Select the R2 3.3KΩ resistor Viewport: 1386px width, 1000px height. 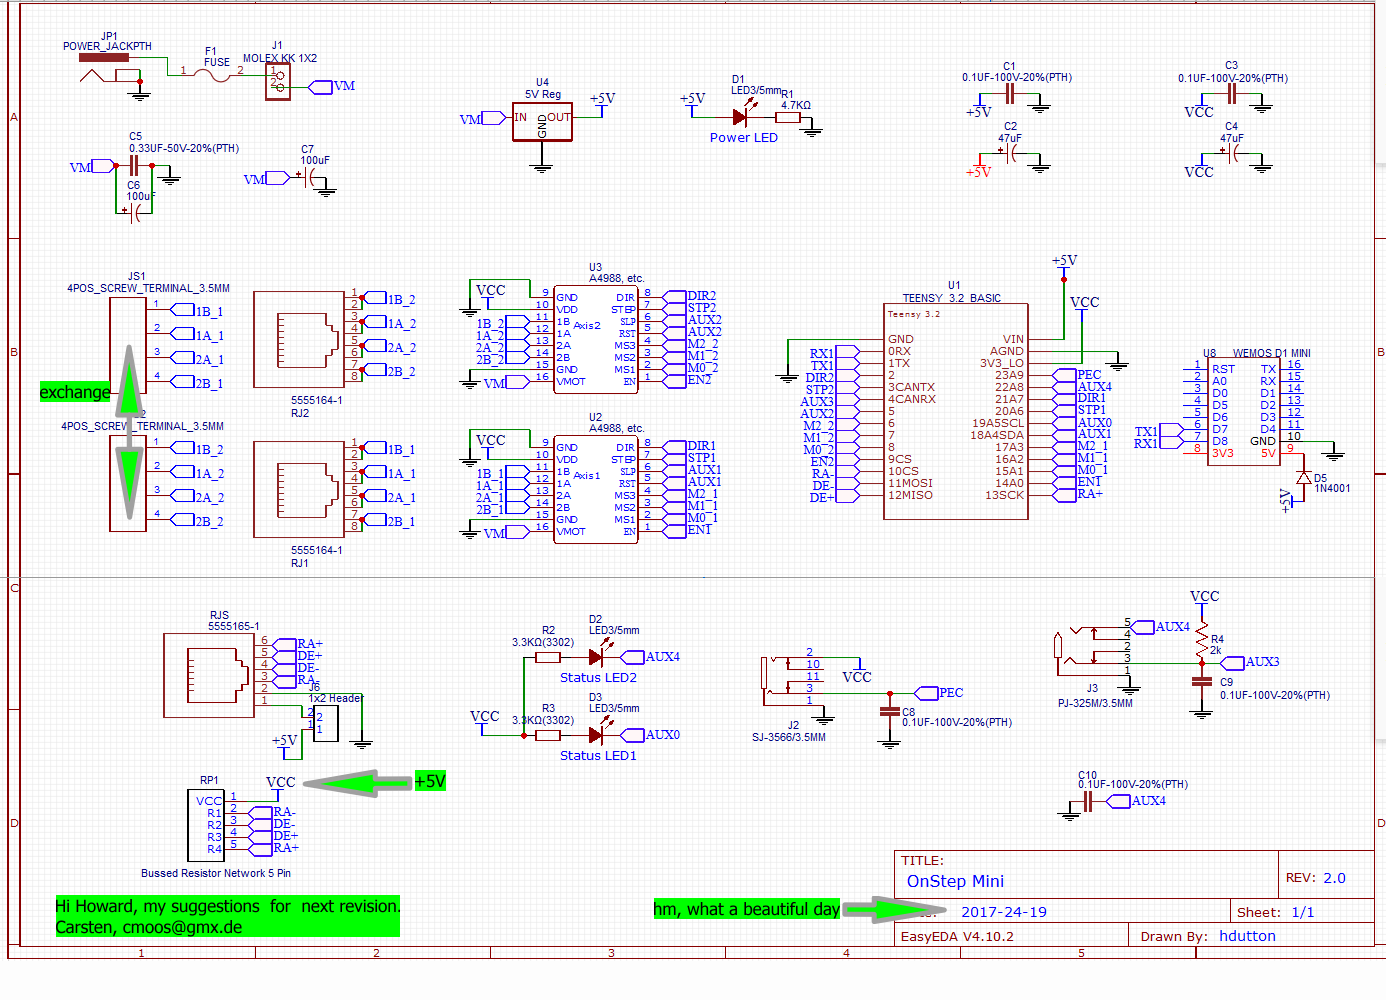[548, 657]
